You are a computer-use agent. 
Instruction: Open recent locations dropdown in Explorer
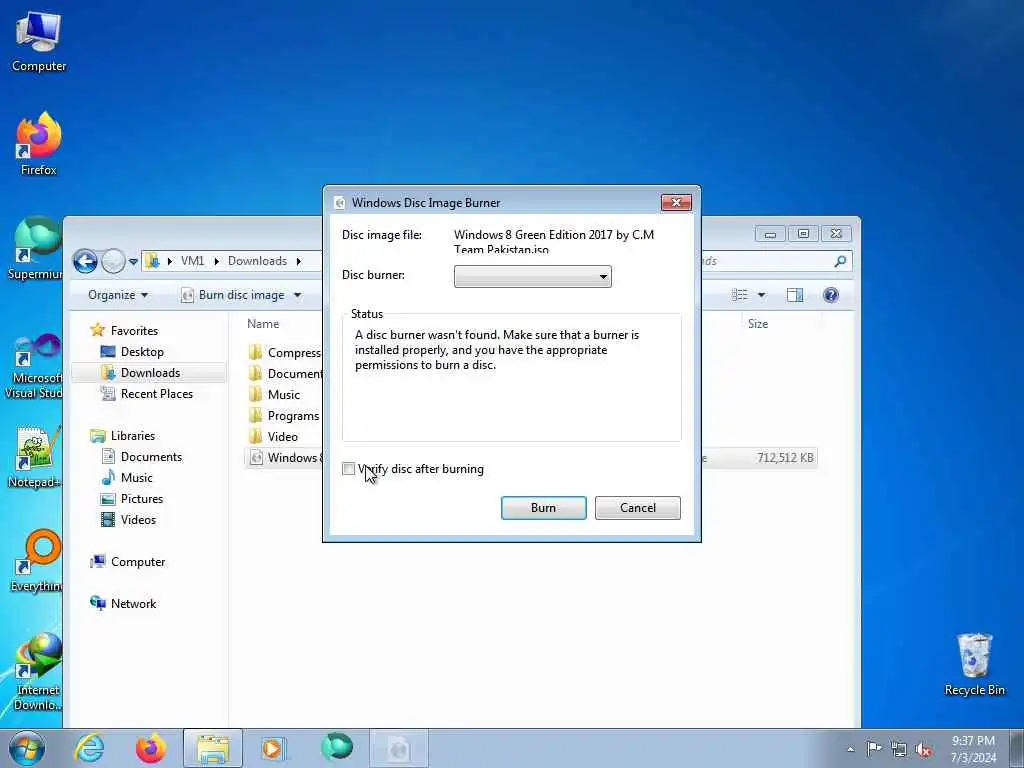tap(133, 261)
